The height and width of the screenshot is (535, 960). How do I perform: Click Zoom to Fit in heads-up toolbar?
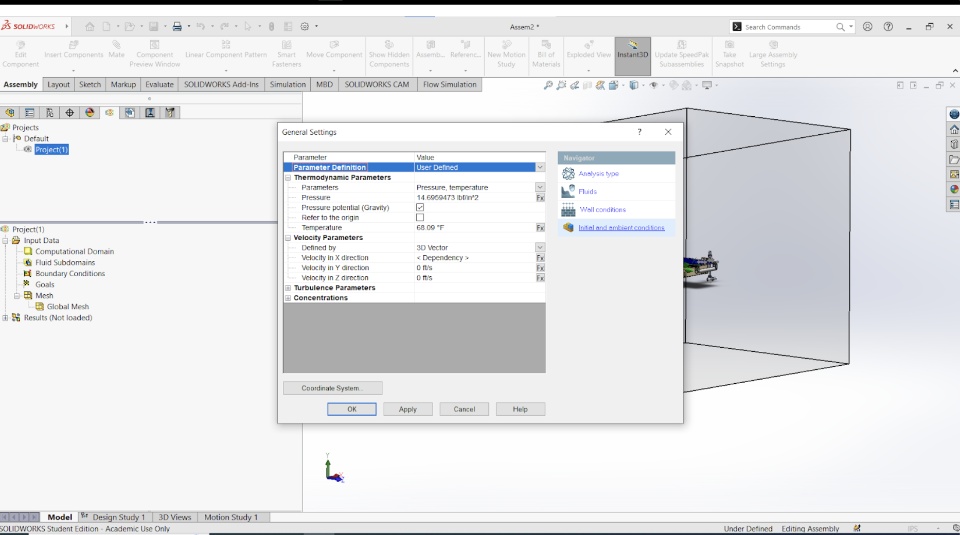tap(548, 85)
